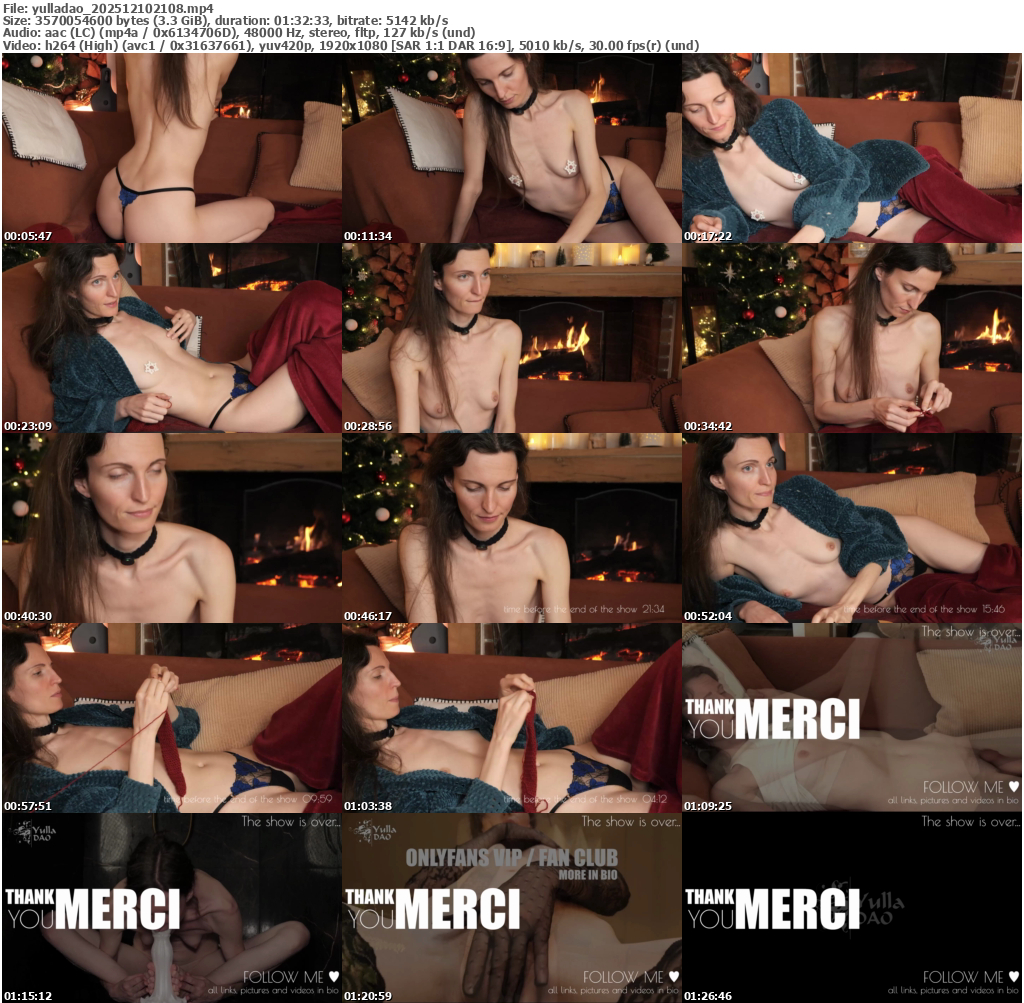
Task: Select the file name line yulladao_202512102108.mp4
Action: 108,8
